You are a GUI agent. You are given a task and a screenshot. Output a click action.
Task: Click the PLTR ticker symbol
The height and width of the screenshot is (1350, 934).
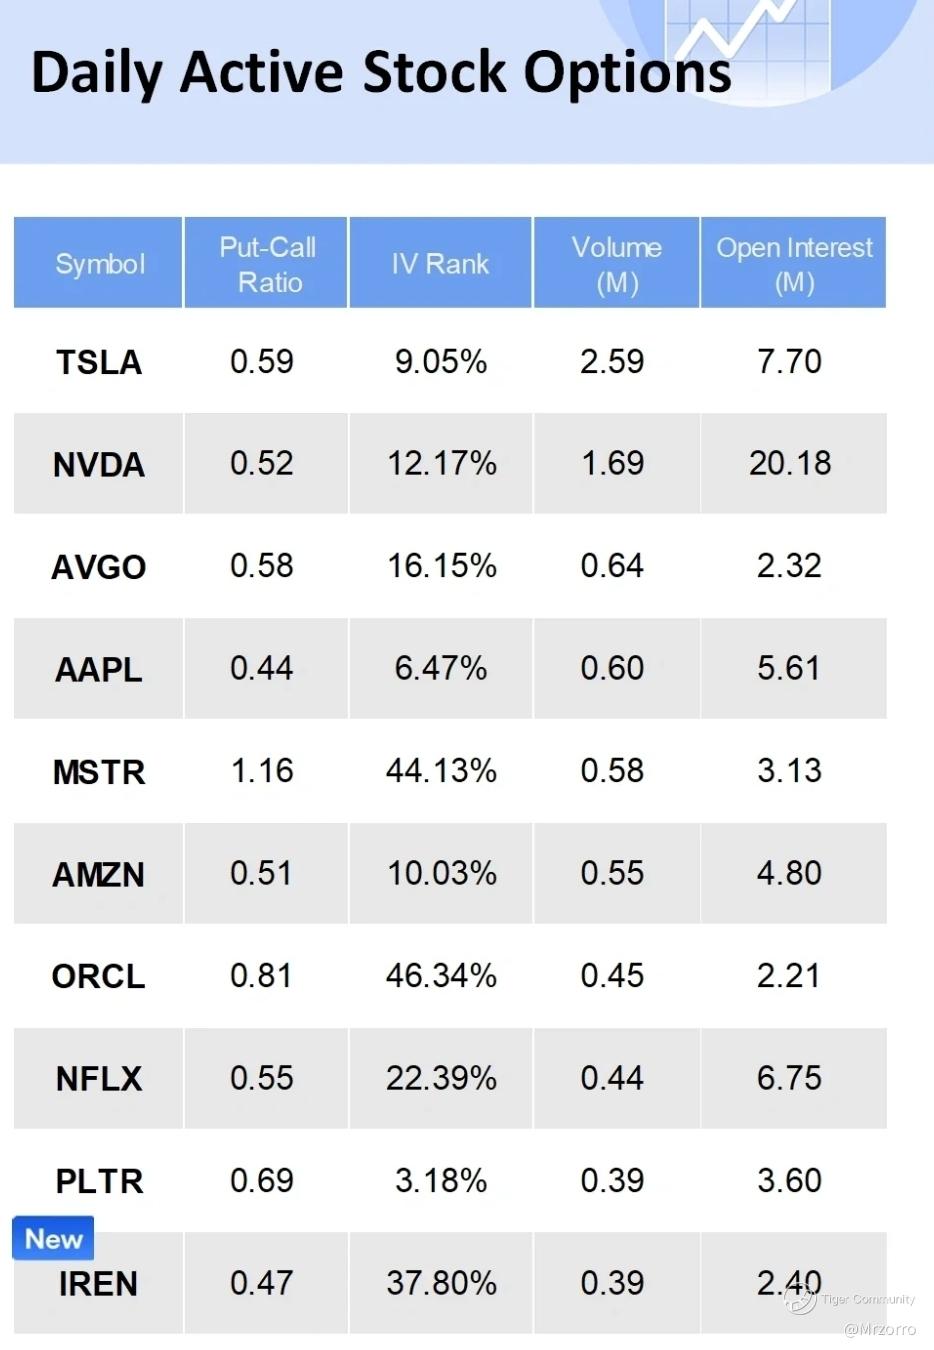tap(99, 1181)
